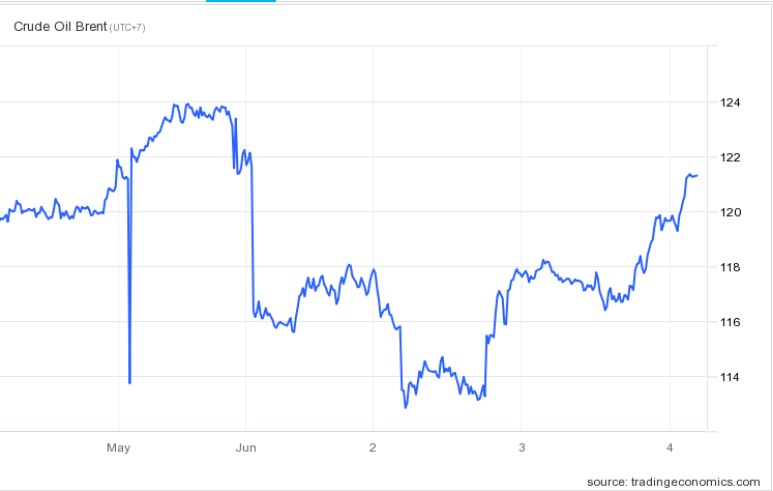Select the May label on date axis
Image resolution: width=773 pixels, height=491 pixels.
(x=119, y=446)
